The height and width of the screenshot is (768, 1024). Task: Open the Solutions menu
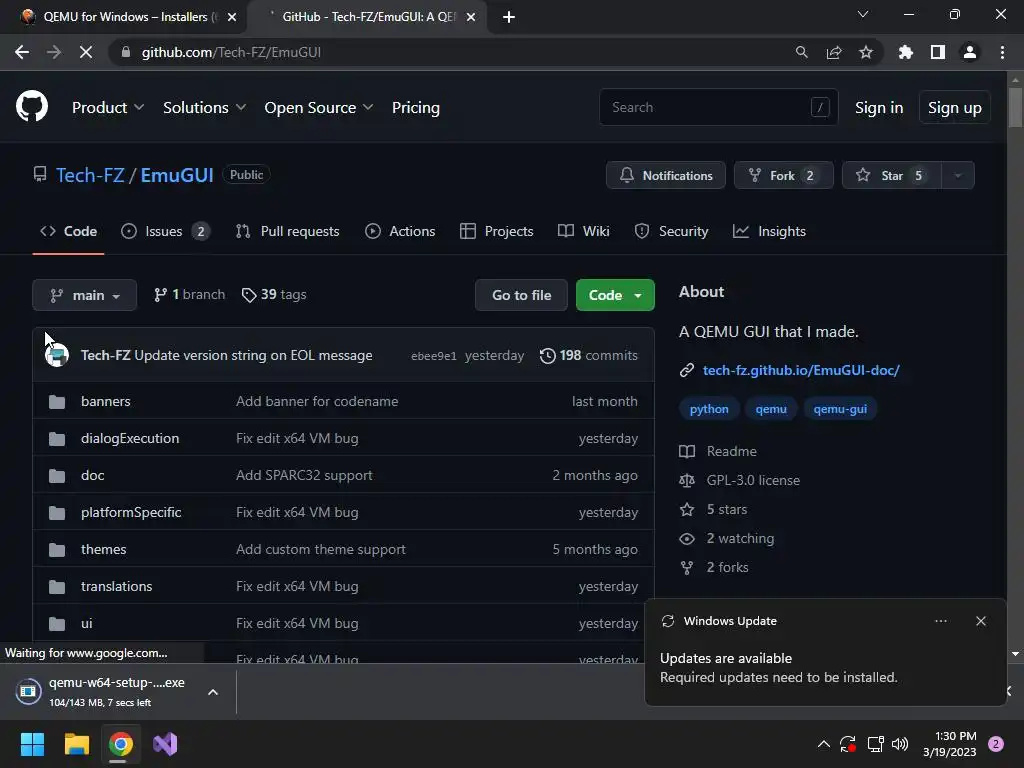coord(204,107)
